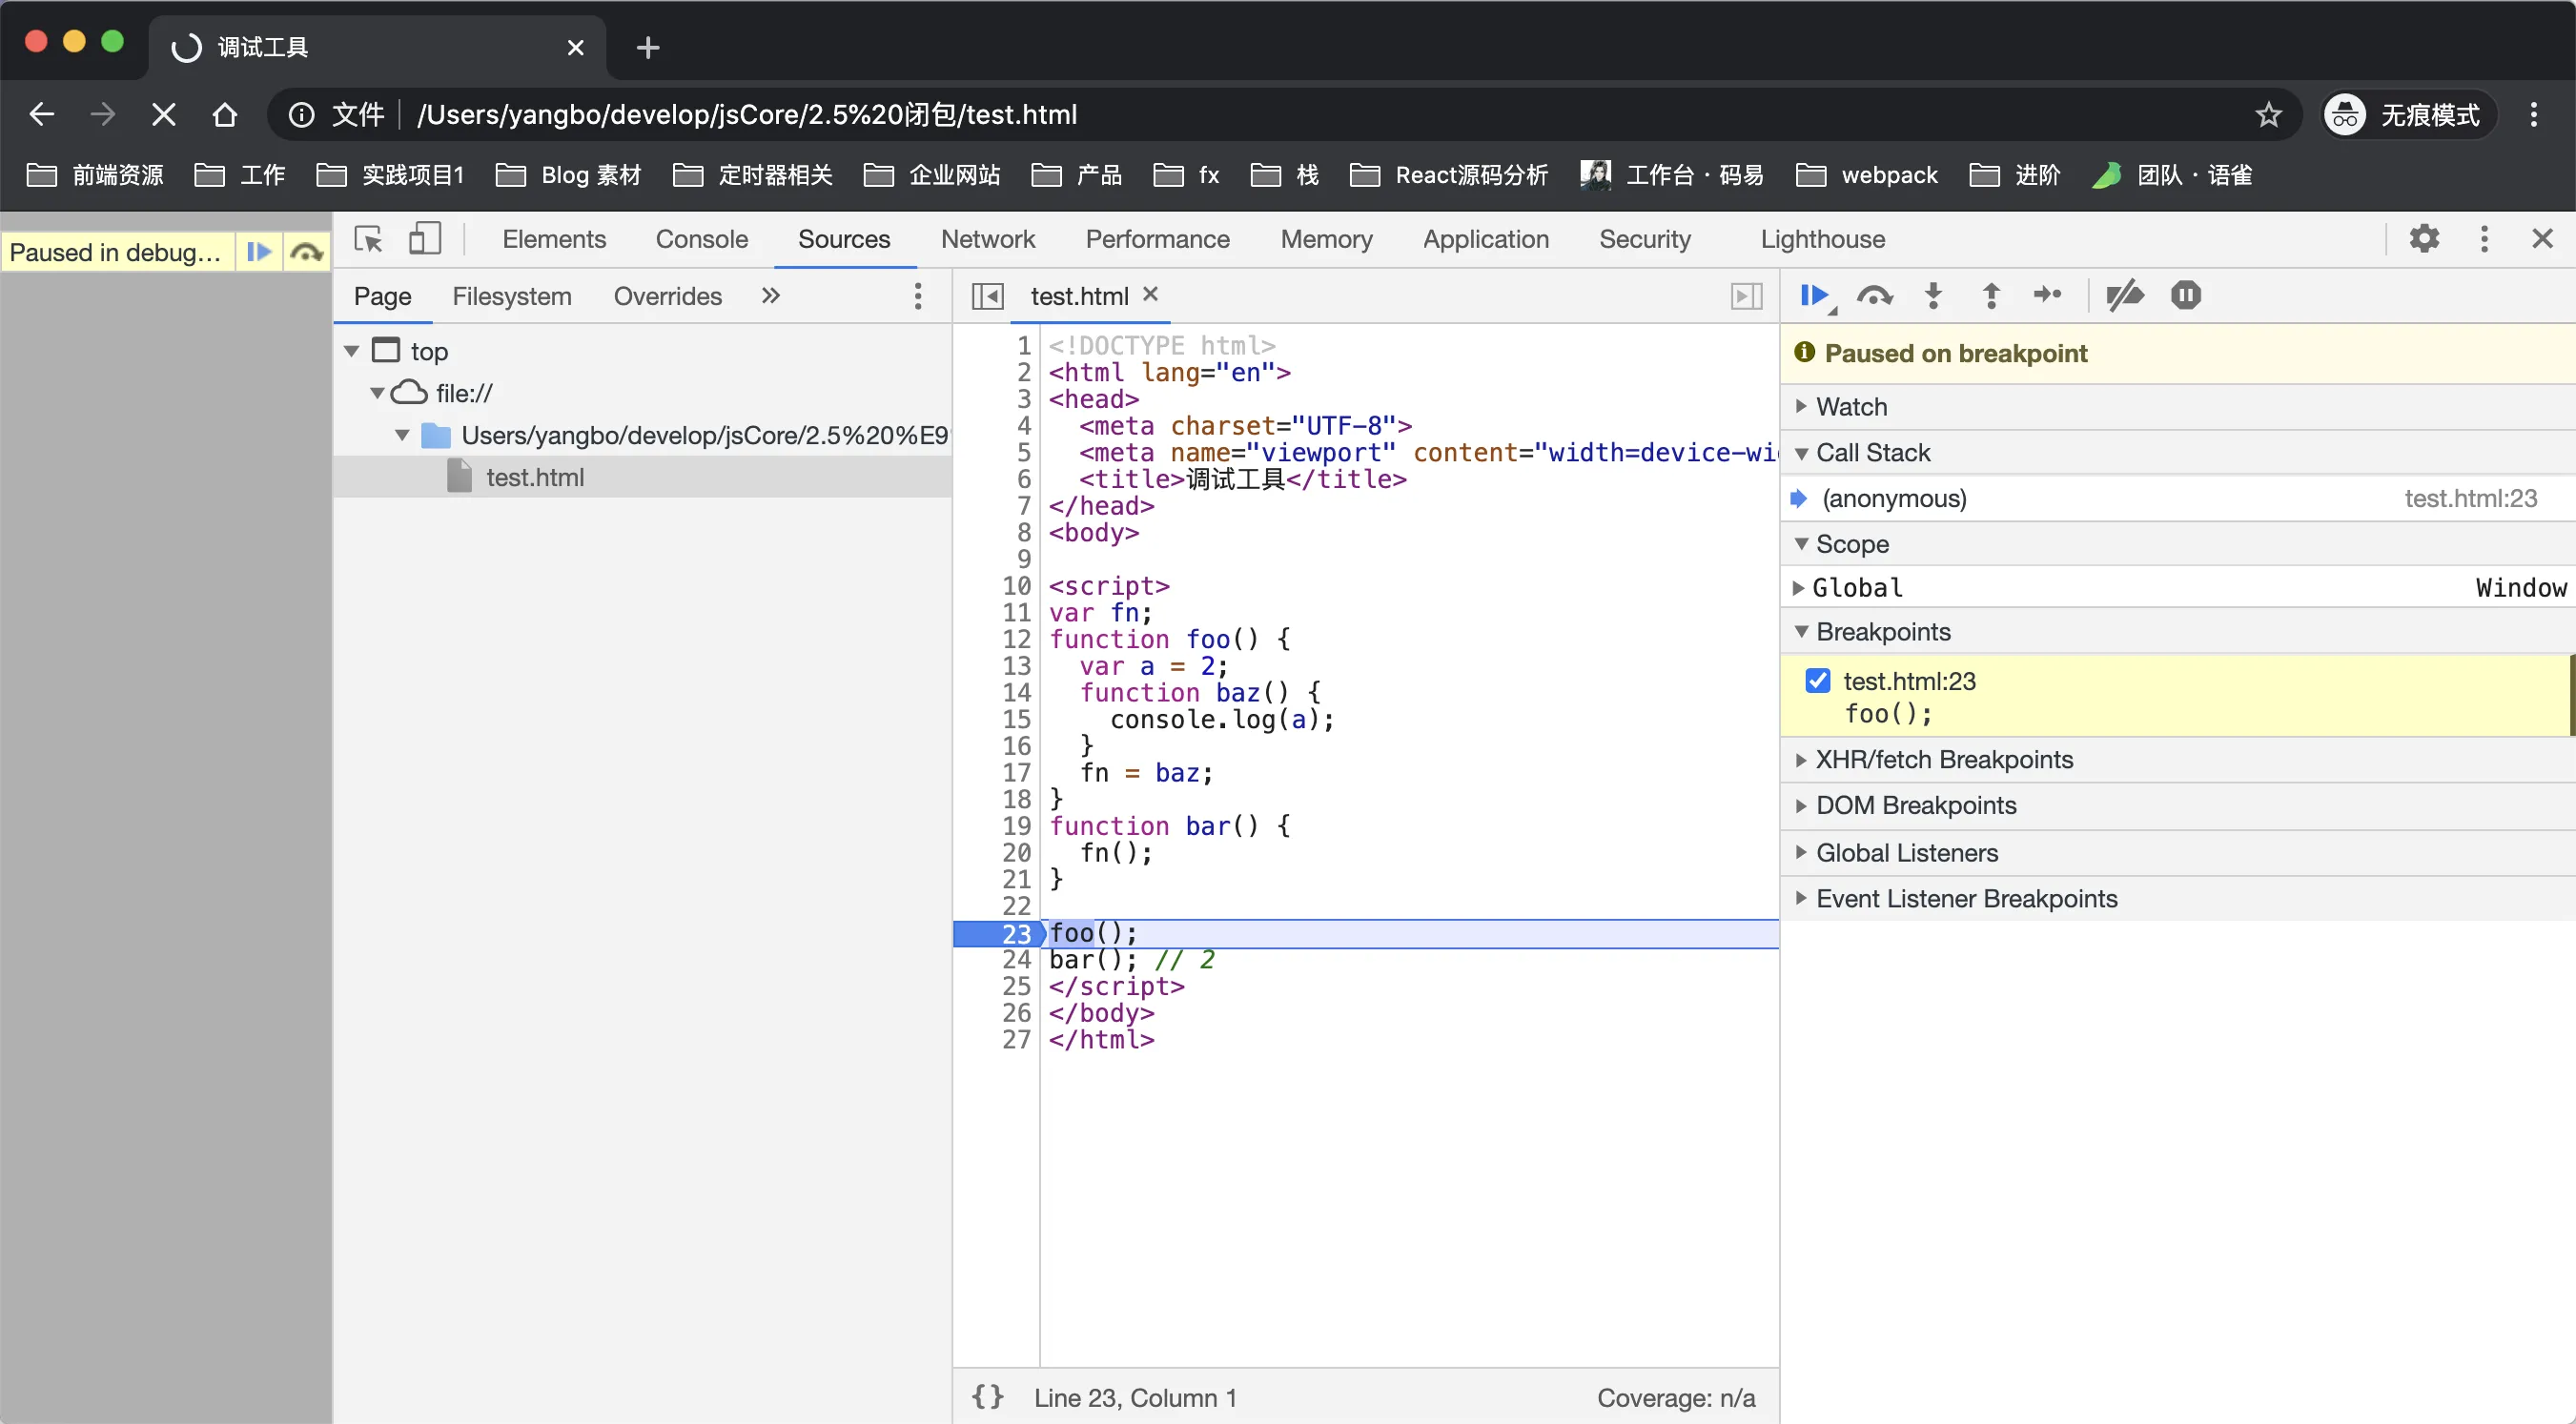Expand Event Listener Breakpoints section
Viewport: 2576px width, 1424px height.
pos(1801,898)
